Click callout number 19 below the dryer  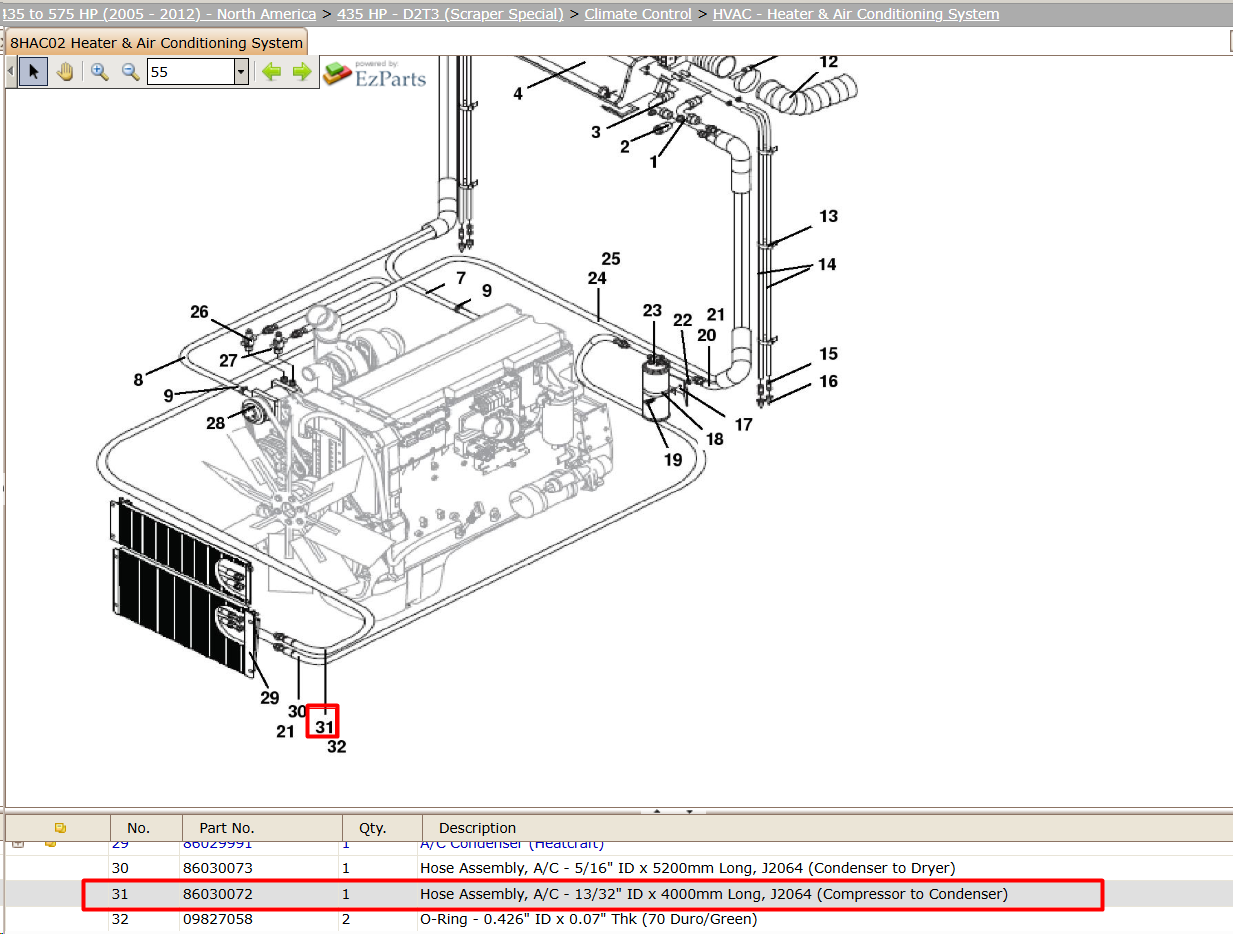(x=673, y=460)
